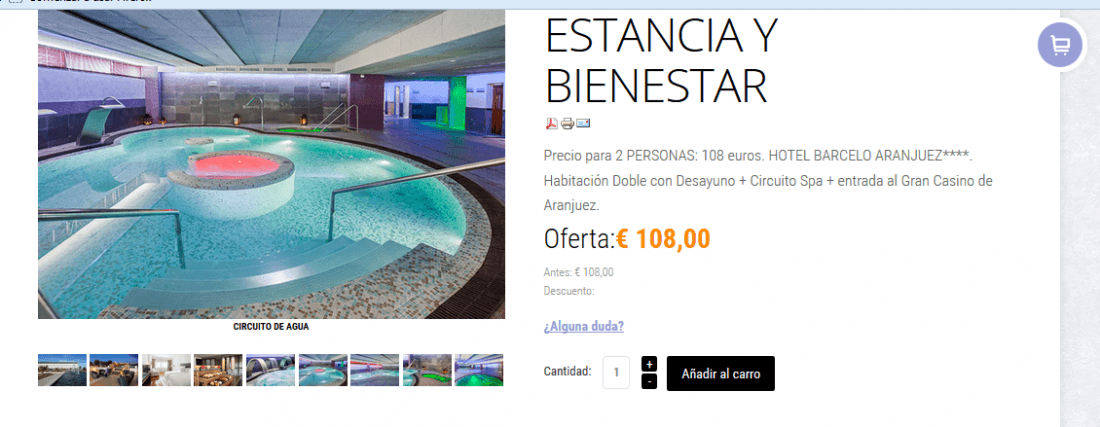Select the thumbnail of the breakfast buffet

[x=218, y=370]
